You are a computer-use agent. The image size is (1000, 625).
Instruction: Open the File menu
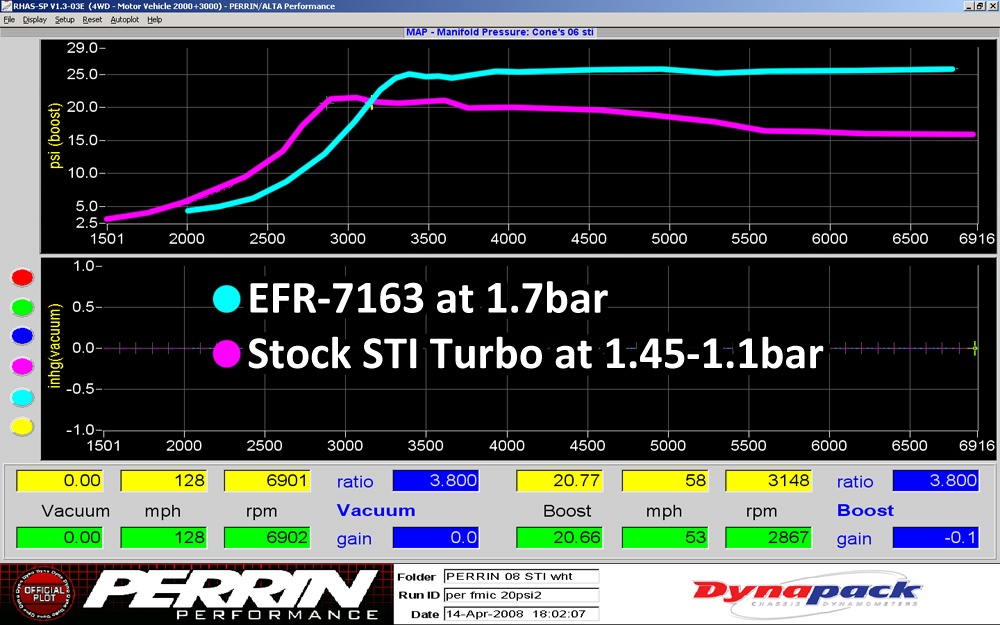pyautogui.click(x=9, y=20)
